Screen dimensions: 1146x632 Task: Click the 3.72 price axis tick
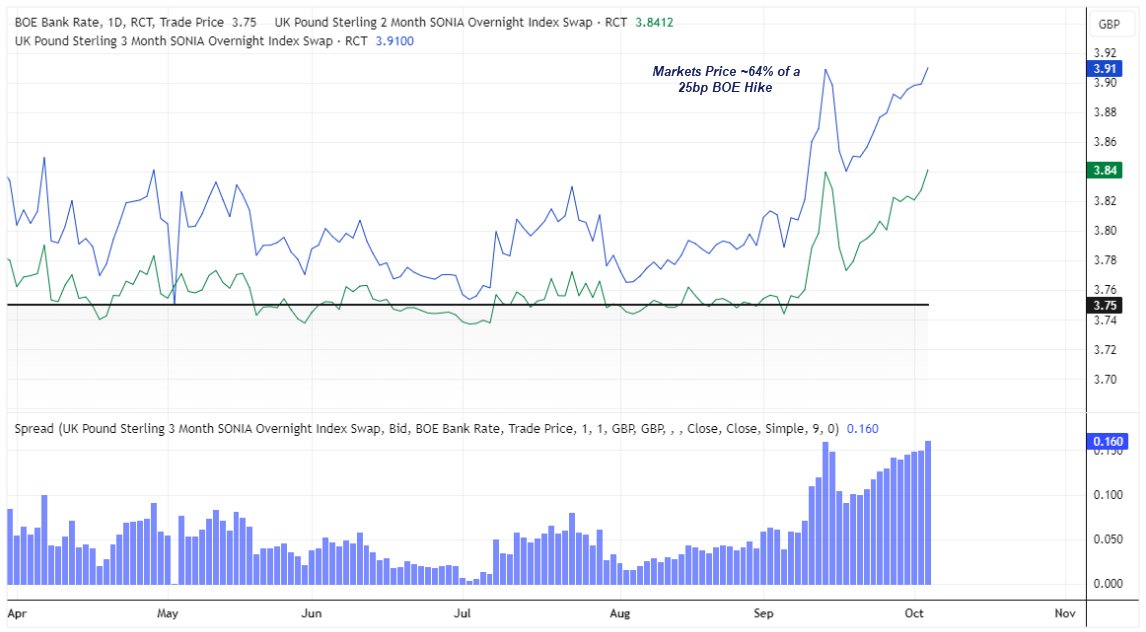pos(1104,350)
